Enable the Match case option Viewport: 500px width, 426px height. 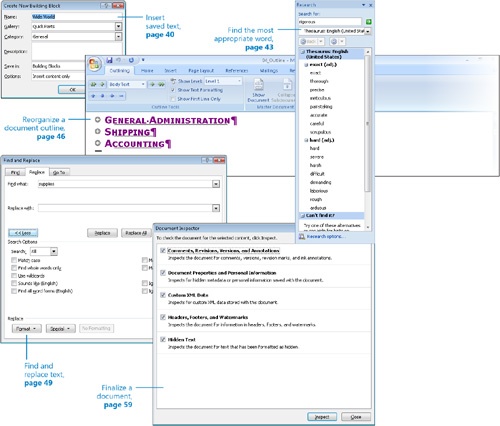click(x=14, y=260)
